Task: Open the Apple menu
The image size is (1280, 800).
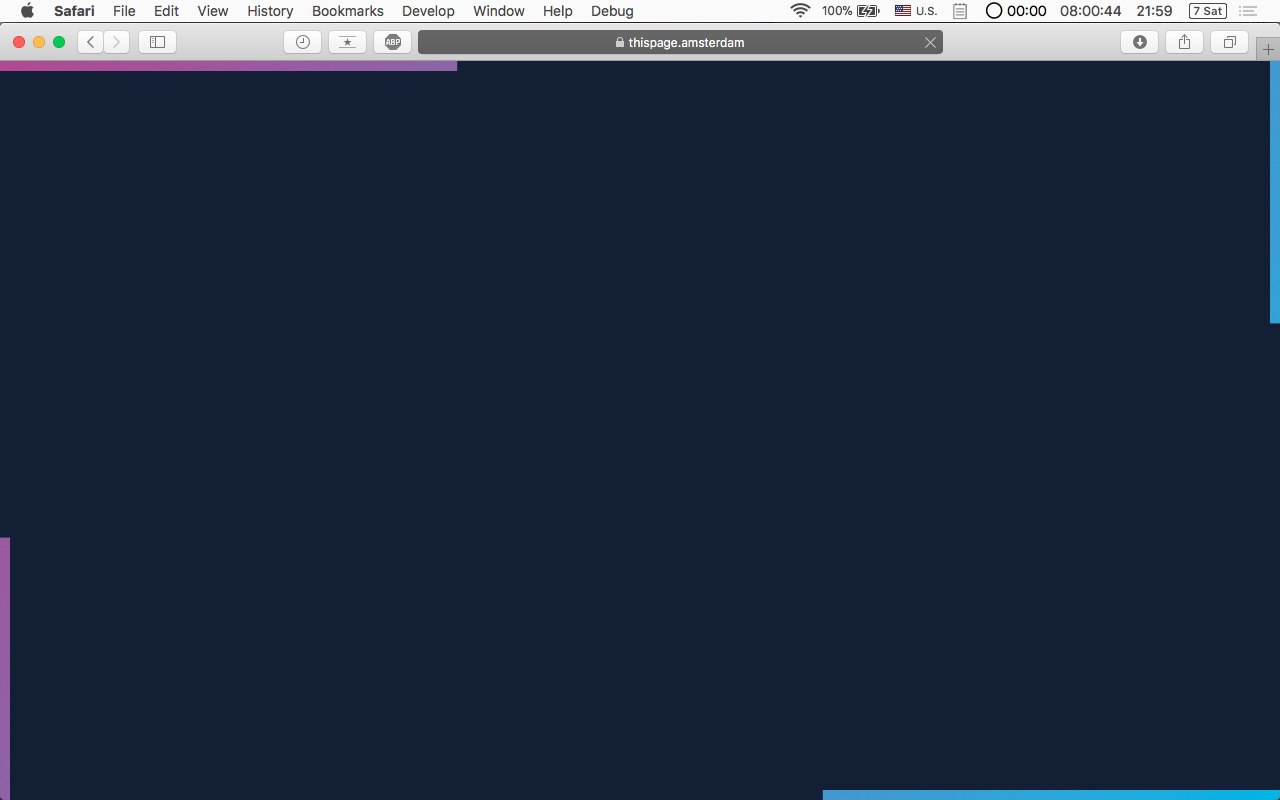Action: (27, 11)
